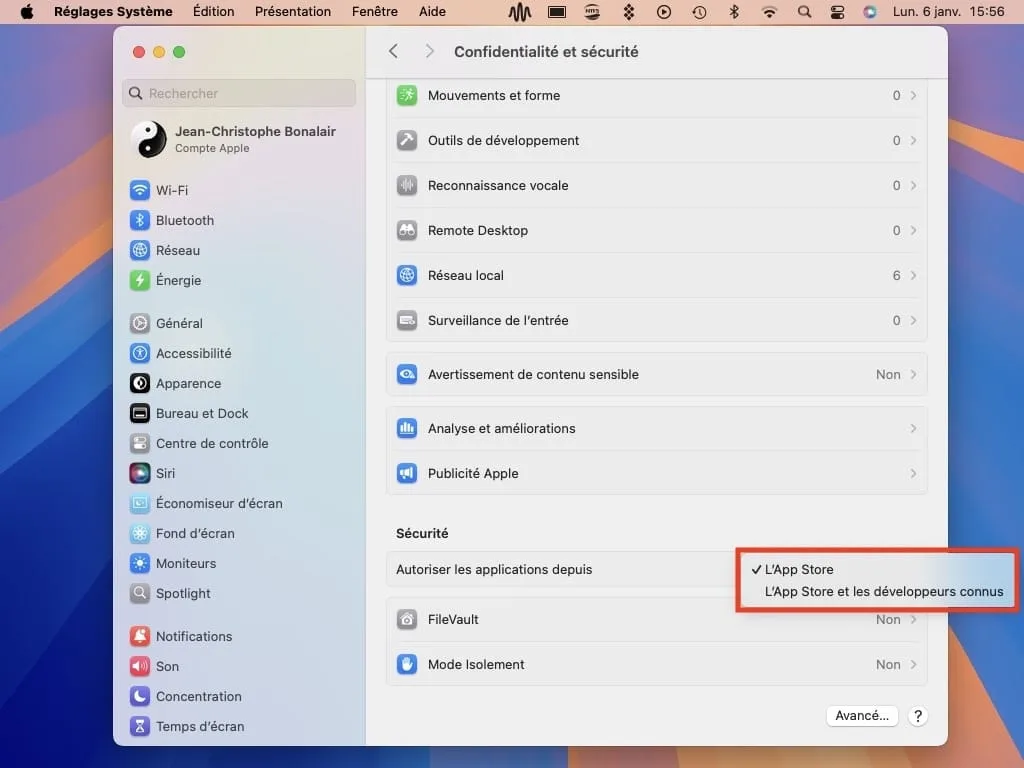Click the Remote Desktop binoculars icon

407,231
